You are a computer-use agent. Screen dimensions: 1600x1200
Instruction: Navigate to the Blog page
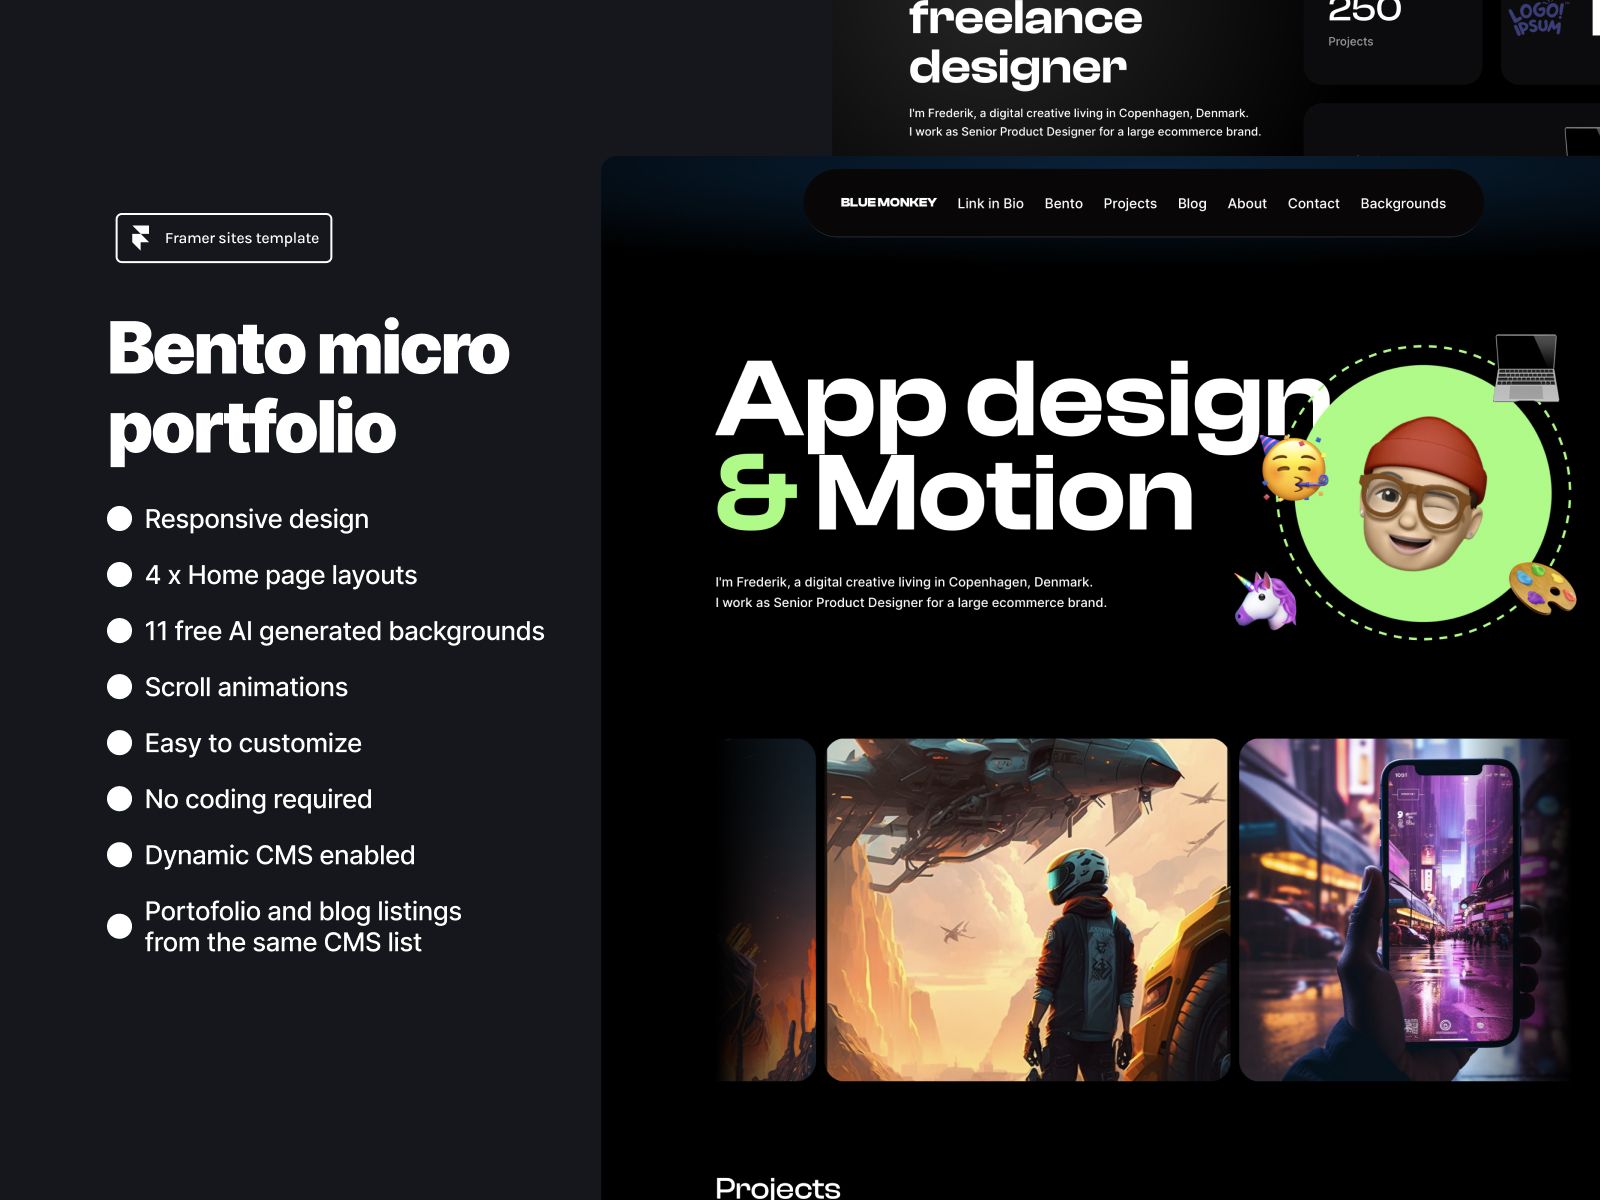point(1192,204)
